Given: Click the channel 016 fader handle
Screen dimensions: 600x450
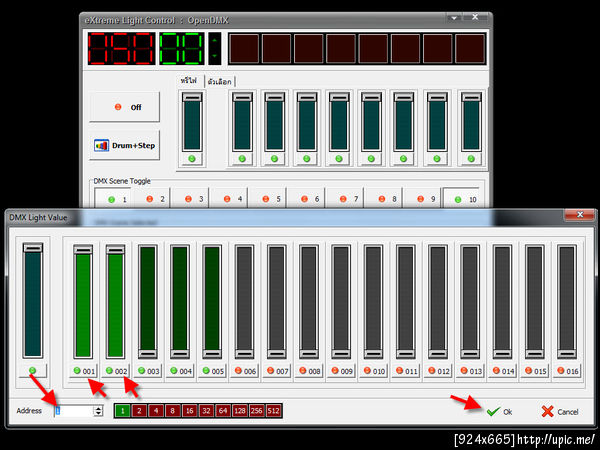Looking at the screenshot, I should [x=567, y=353].
